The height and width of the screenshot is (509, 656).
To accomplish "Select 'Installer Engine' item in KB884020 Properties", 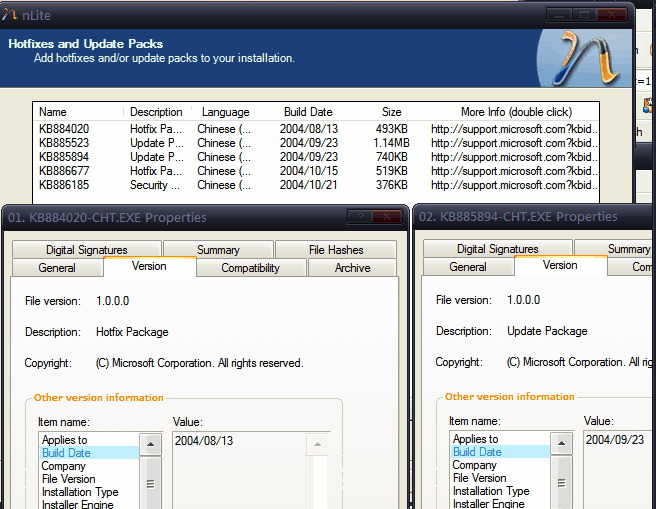I will [90, 504].
